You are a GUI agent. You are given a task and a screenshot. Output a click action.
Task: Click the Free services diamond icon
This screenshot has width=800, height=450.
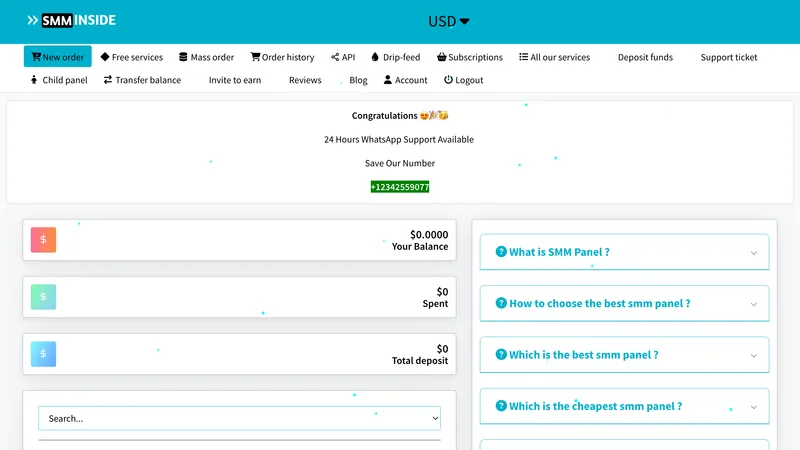tap(105, 57)
